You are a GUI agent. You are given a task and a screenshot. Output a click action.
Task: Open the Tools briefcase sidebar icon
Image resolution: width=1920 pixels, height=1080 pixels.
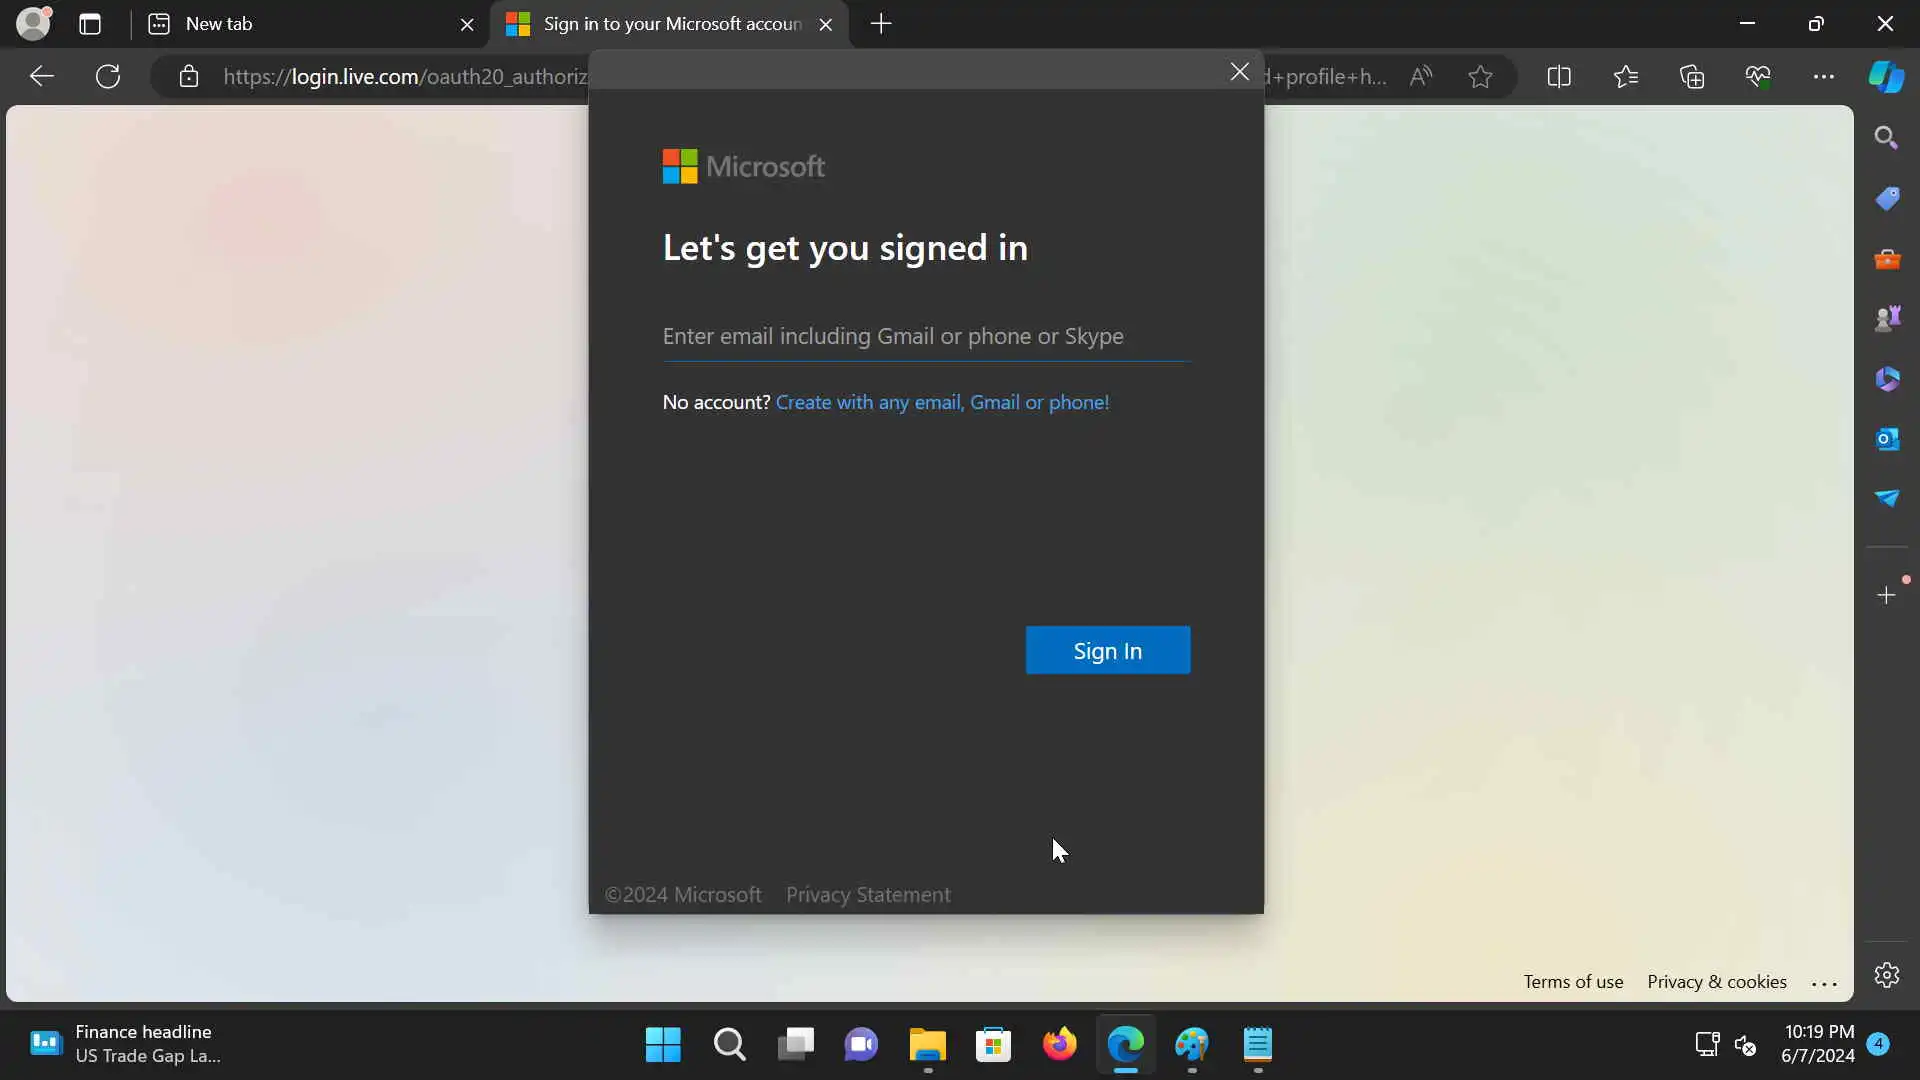[1886, 259]
